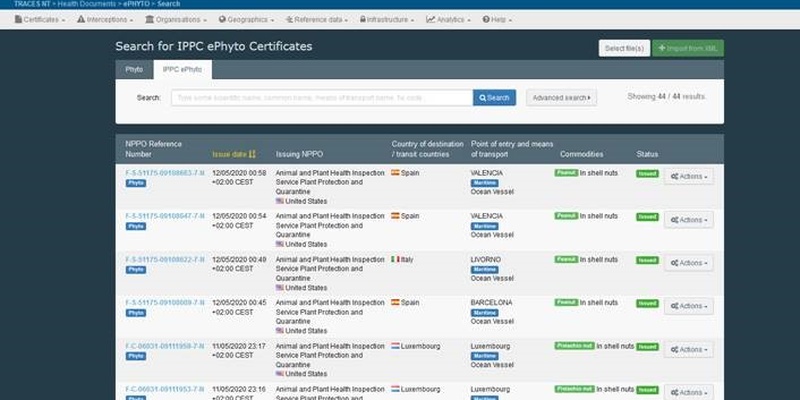Open the Infrastructure menu

tap(387, 20)
